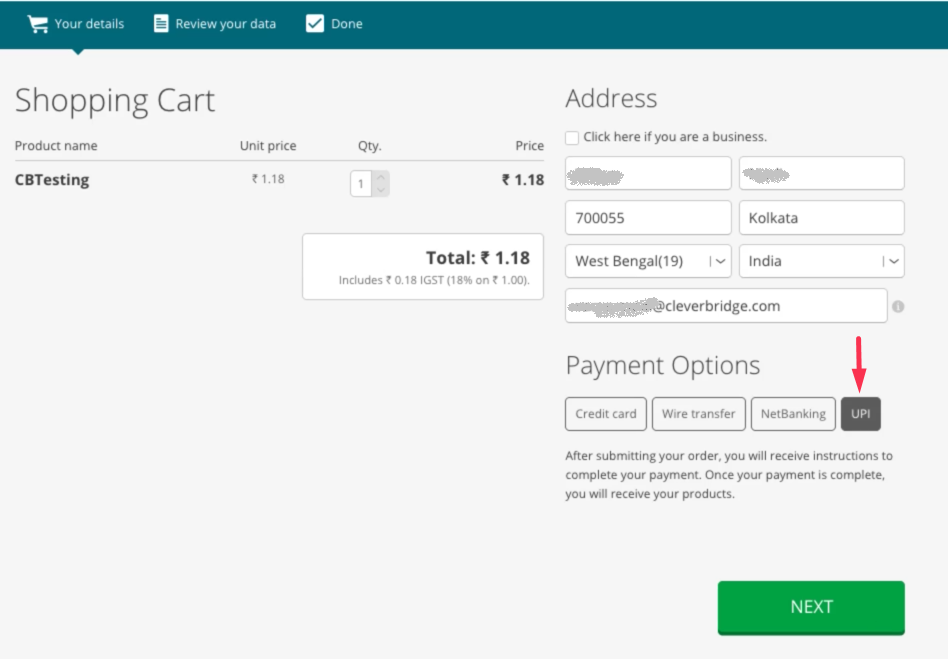This screenshot has width=948, height=659.
Task: Click the postal code field showing 700055
Action: pos(647,217)
